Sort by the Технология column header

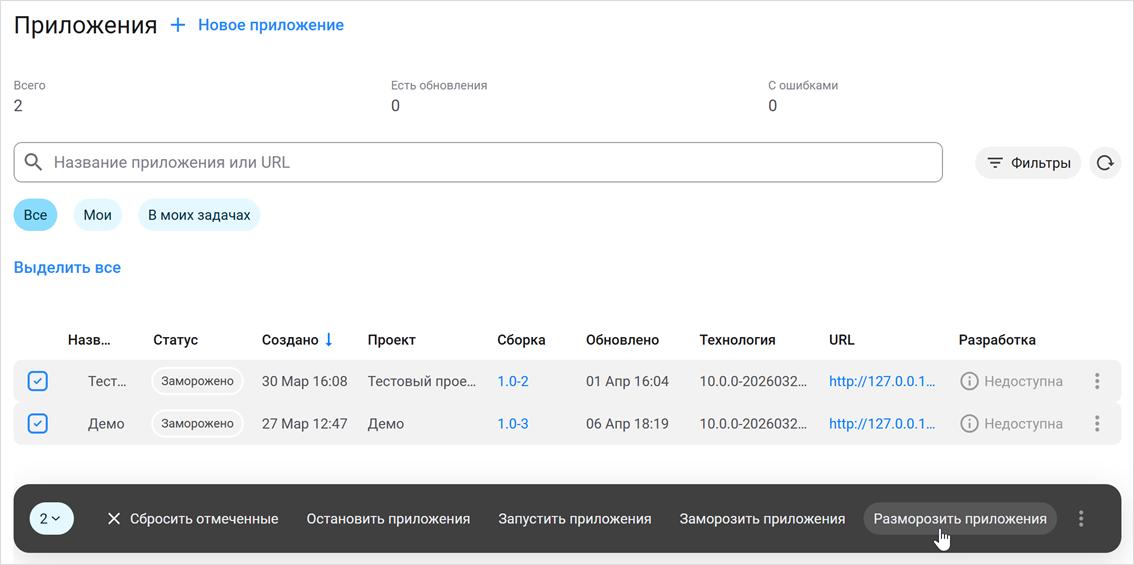point(738,340)
